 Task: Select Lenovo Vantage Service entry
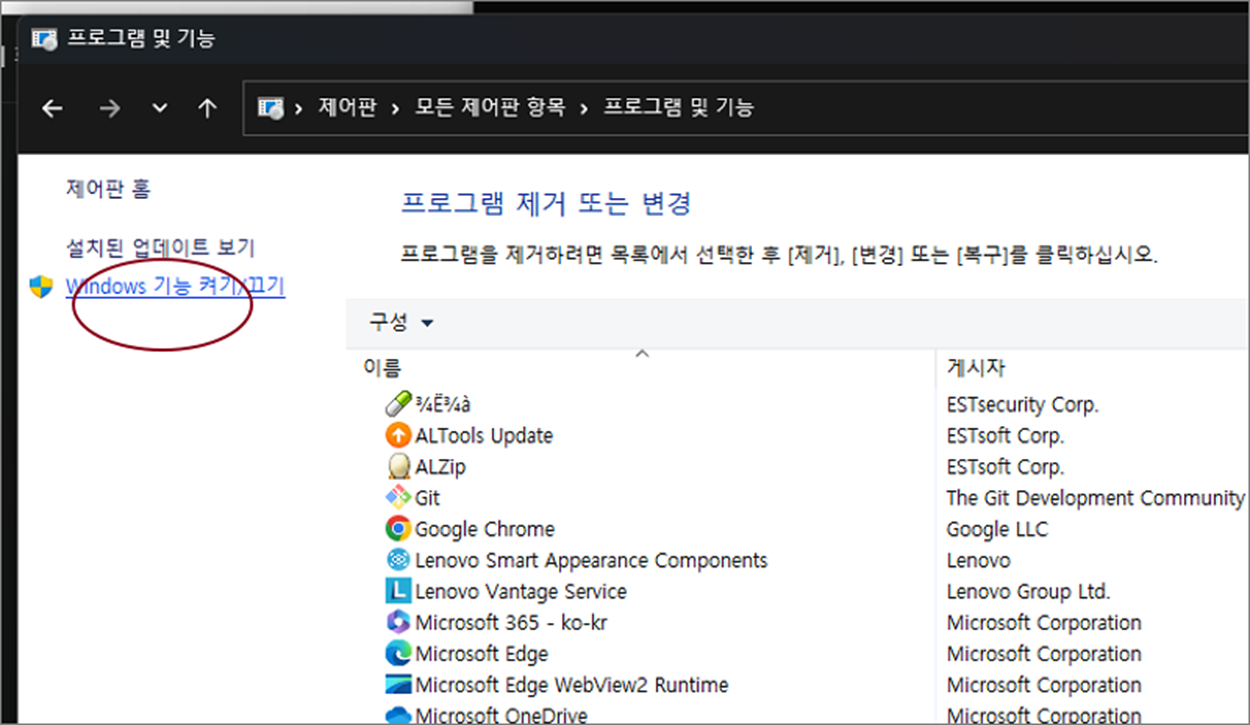pyautogui.click(x=521, y=591)
